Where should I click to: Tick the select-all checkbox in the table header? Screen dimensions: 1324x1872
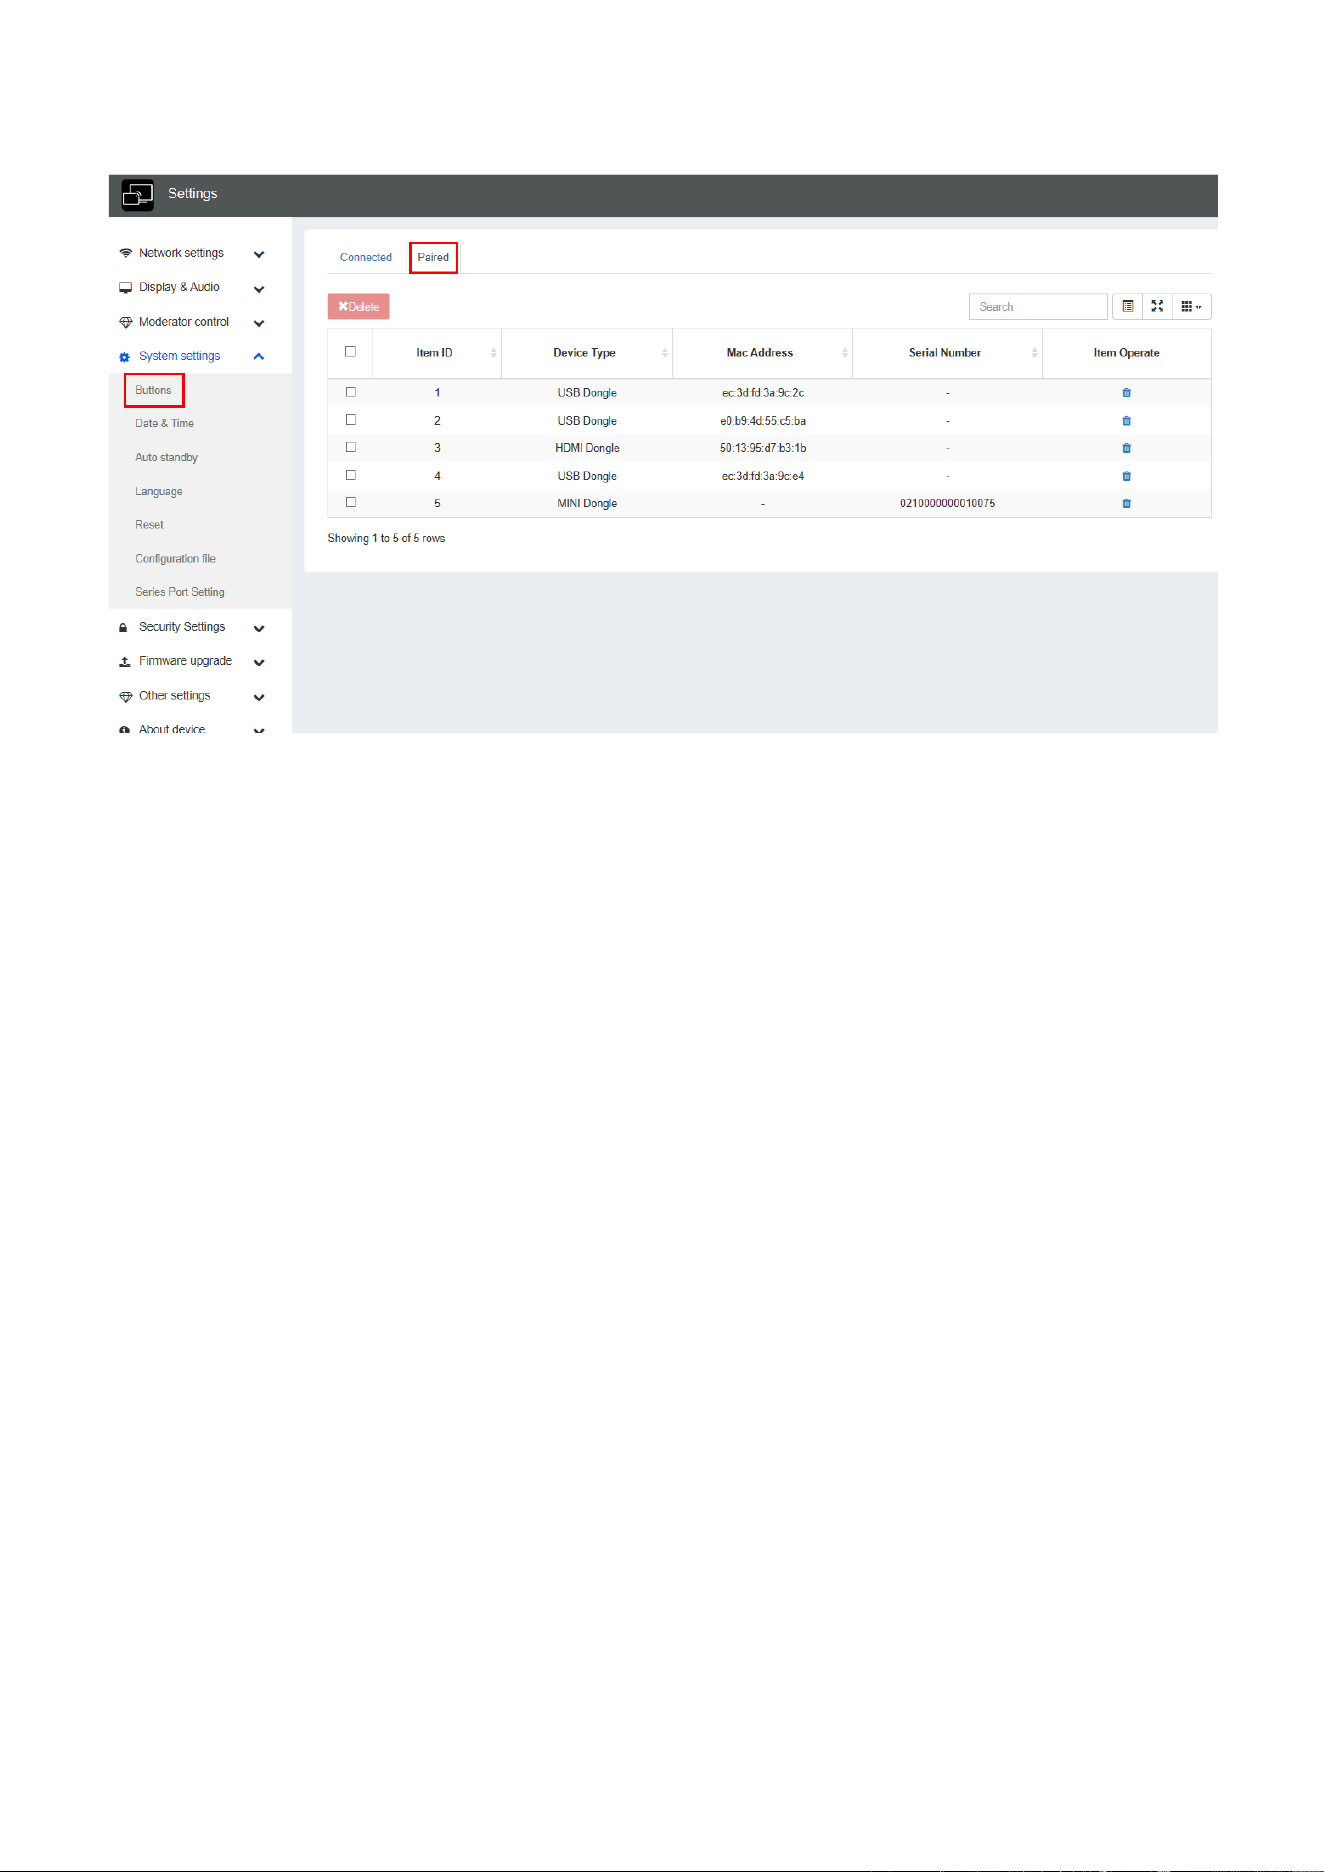point(350,352)
